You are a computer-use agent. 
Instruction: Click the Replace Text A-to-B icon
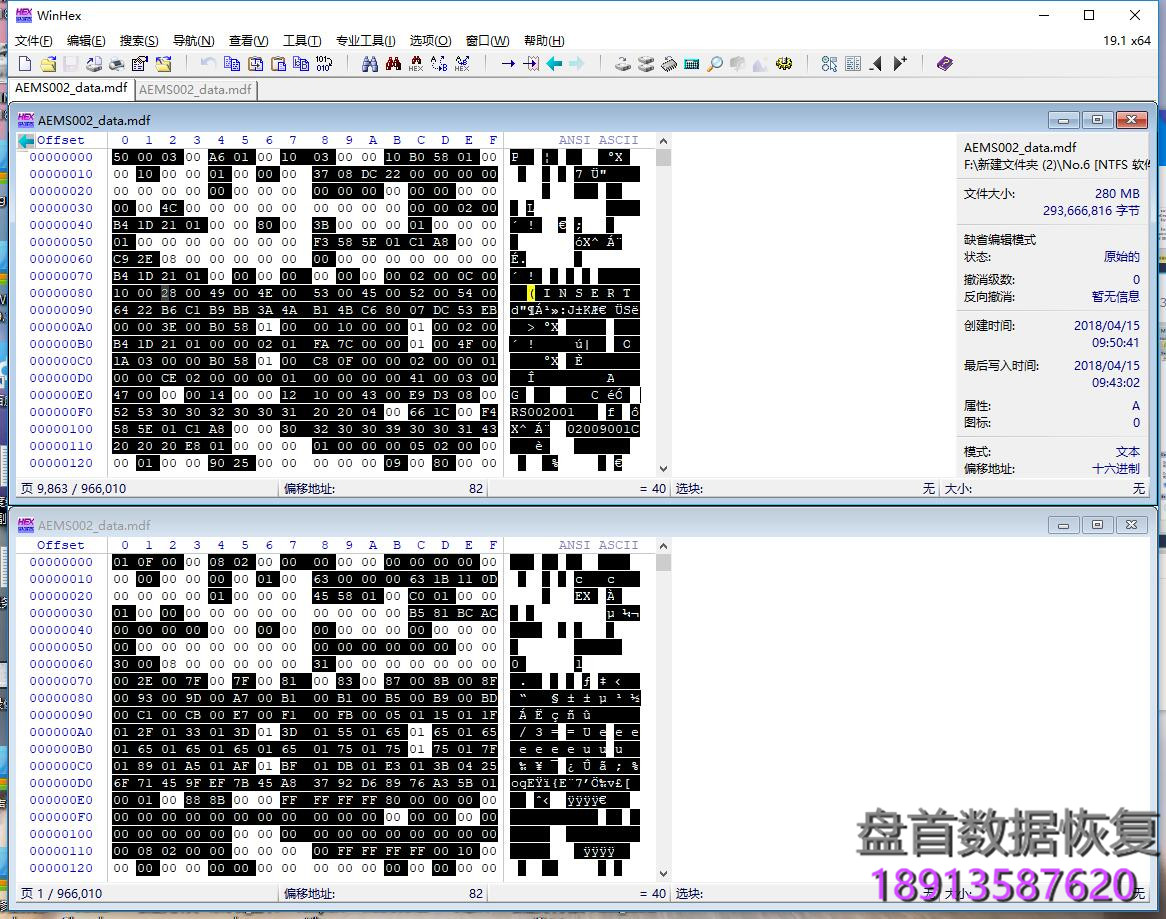(439, 64)
